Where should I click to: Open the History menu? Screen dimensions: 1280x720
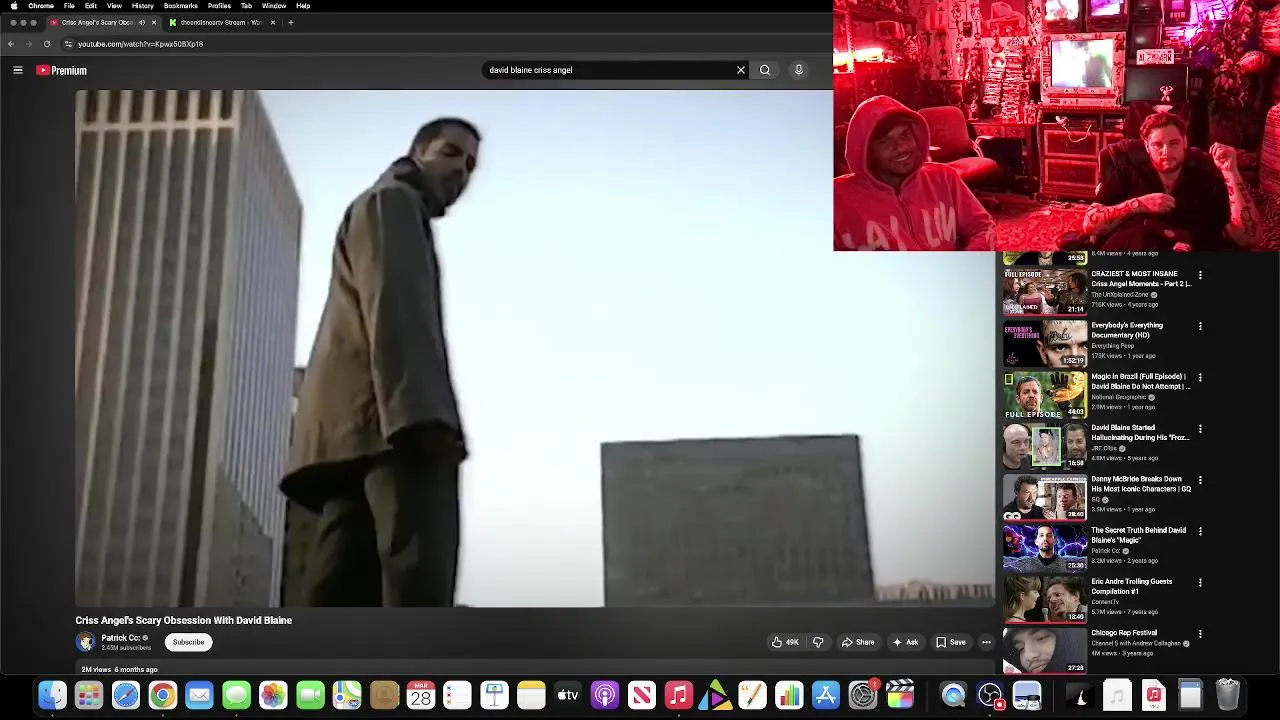pyautogui.click(x=143, y=6)
